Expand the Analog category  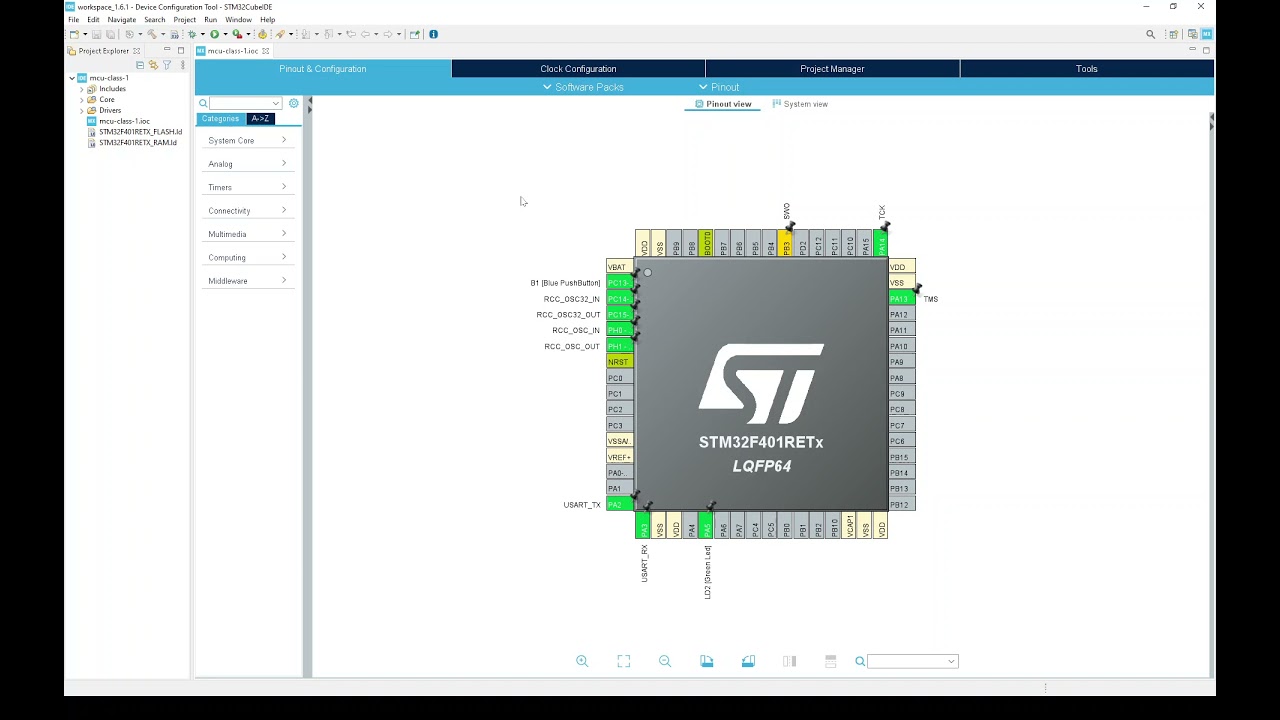click(248, 164)
